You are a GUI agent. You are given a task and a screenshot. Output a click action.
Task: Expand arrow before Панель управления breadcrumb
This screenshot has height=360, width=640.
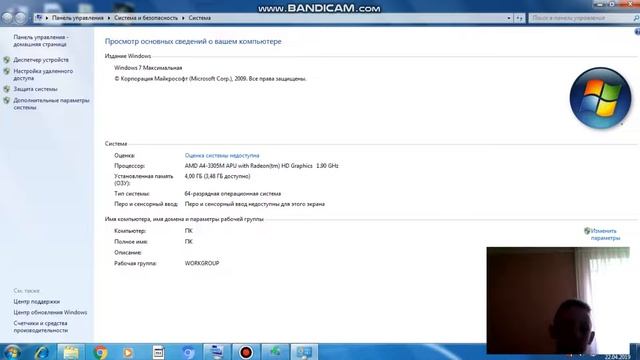tap(47, 18)
